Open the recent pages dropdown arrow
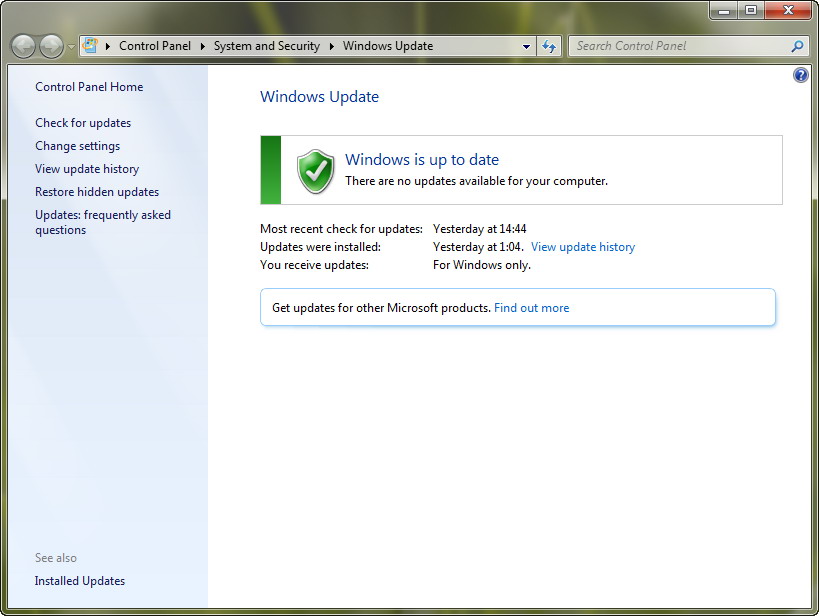Screen dimensions: 819x616 [x=72, y=47]
